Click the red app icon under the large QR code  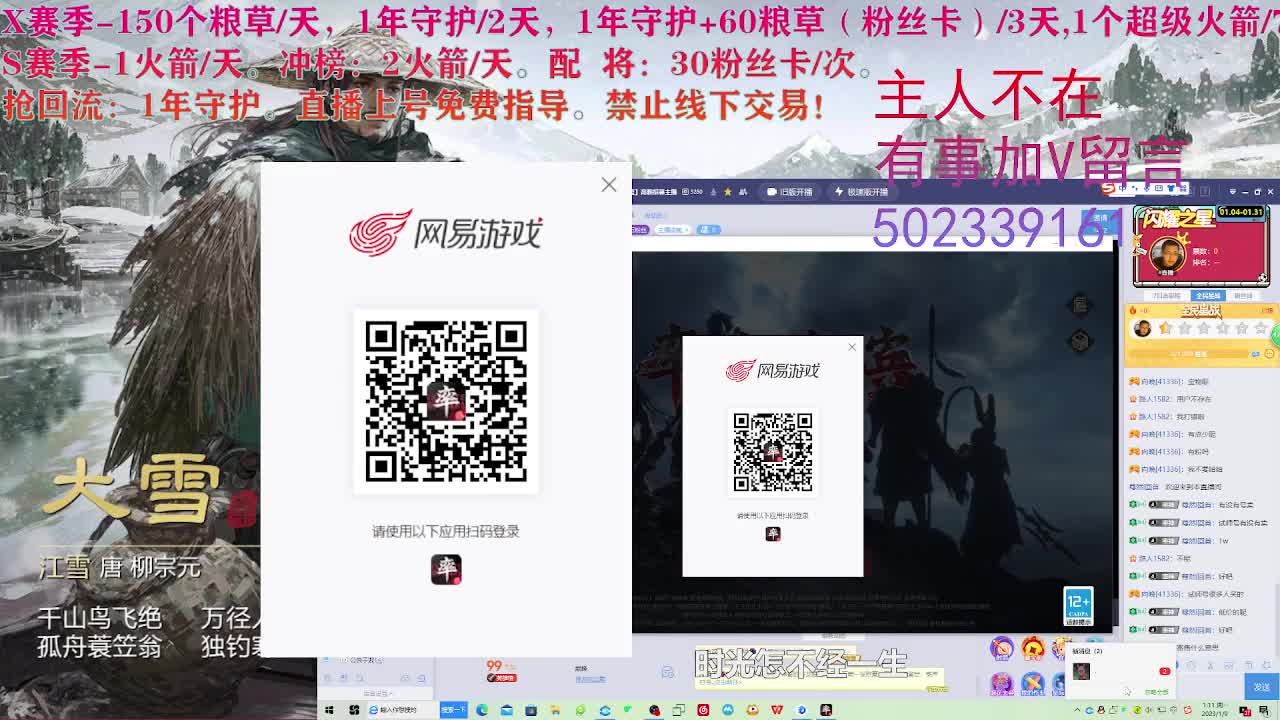click(446, 569)
